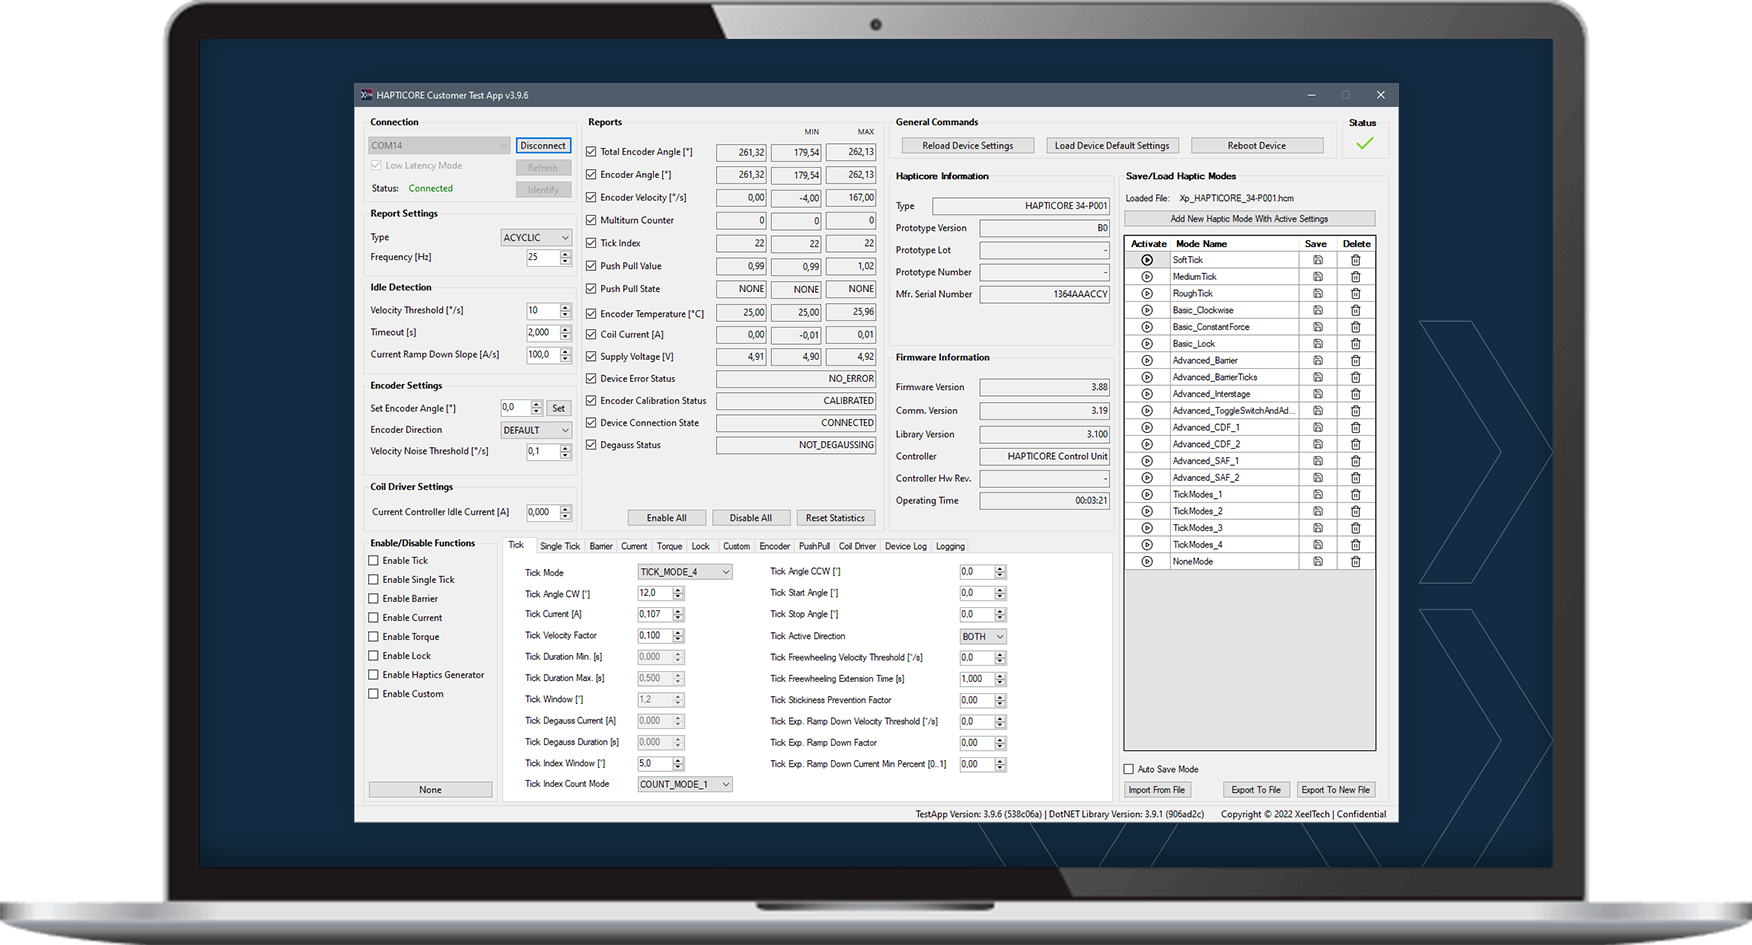Delete the MediumTick mode
Viewport: 1752px width, 945px height.
point(1356,277)
